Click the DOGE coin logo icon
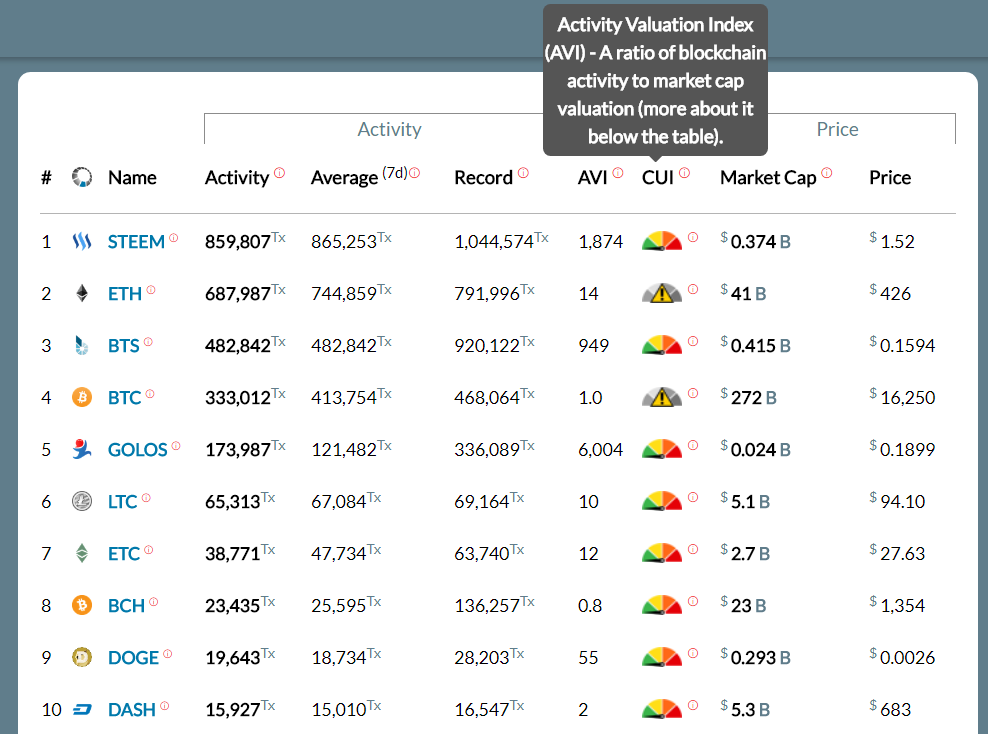 pos(82,657)
